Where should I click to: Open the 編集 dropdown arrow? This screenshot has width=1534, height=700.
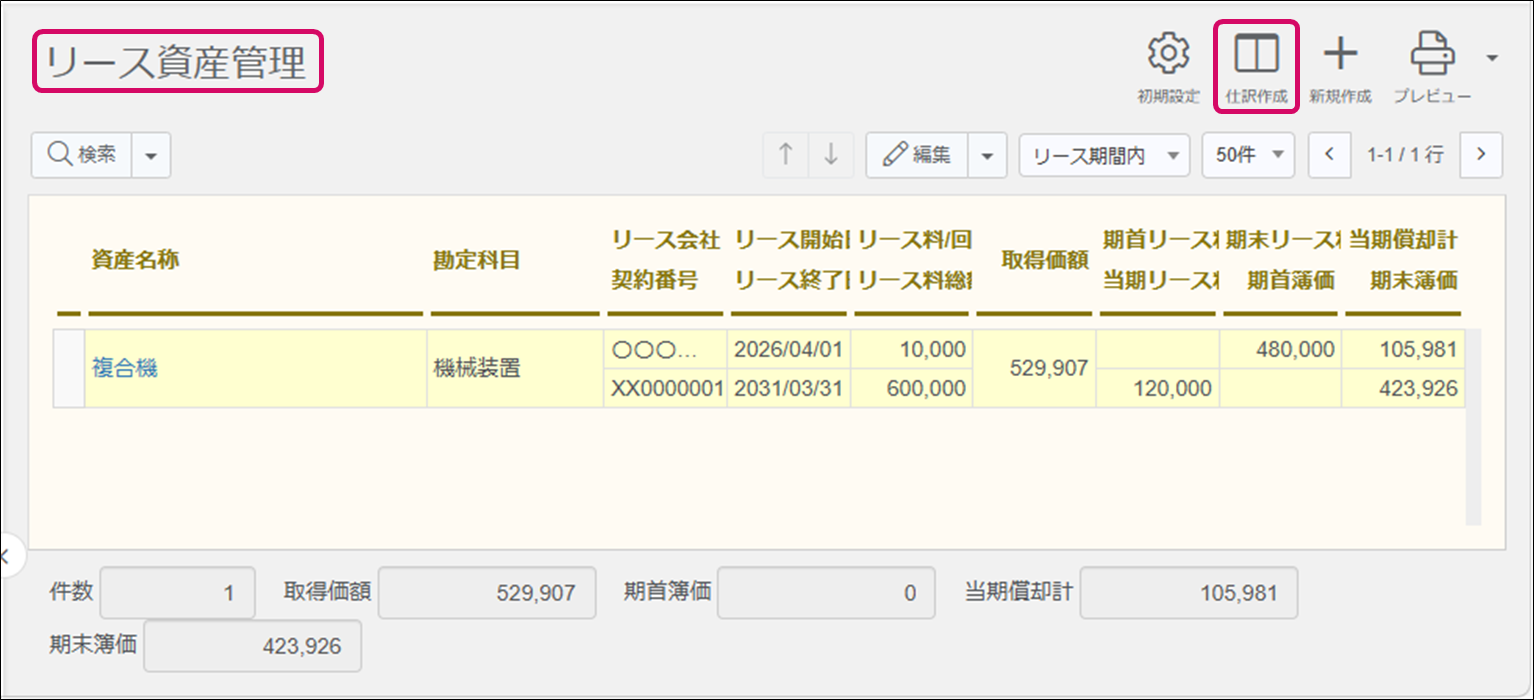pyautogui.click(x=987, y=156)
